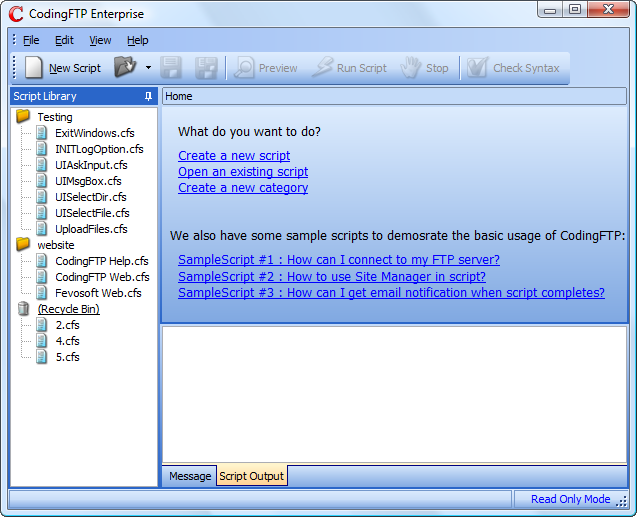
Task: Click the UIAskInput.cfs file icon
Action: click(x=41, y=164)
